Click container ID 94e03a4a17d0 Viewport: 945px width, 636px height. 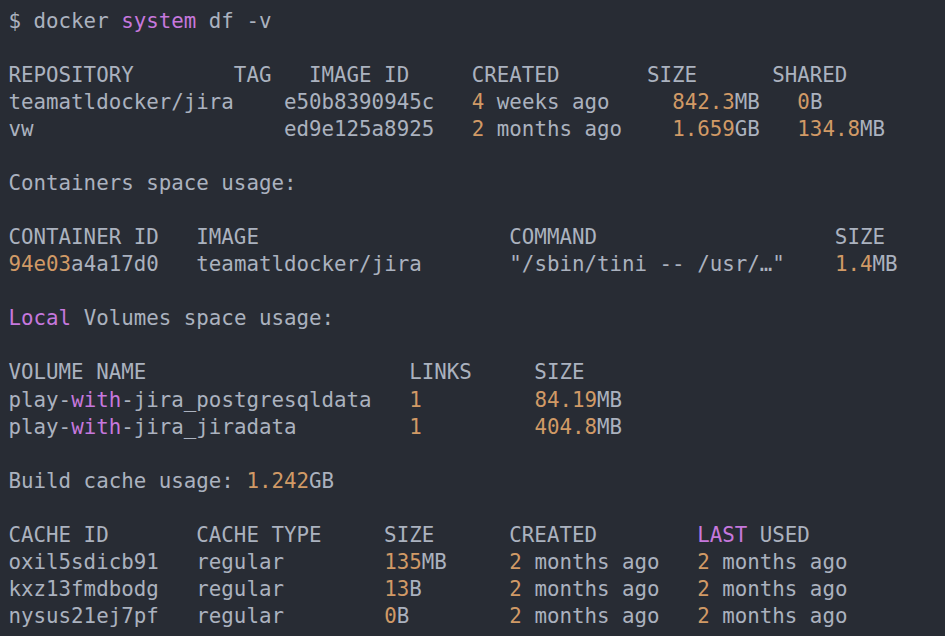[83, 264]
